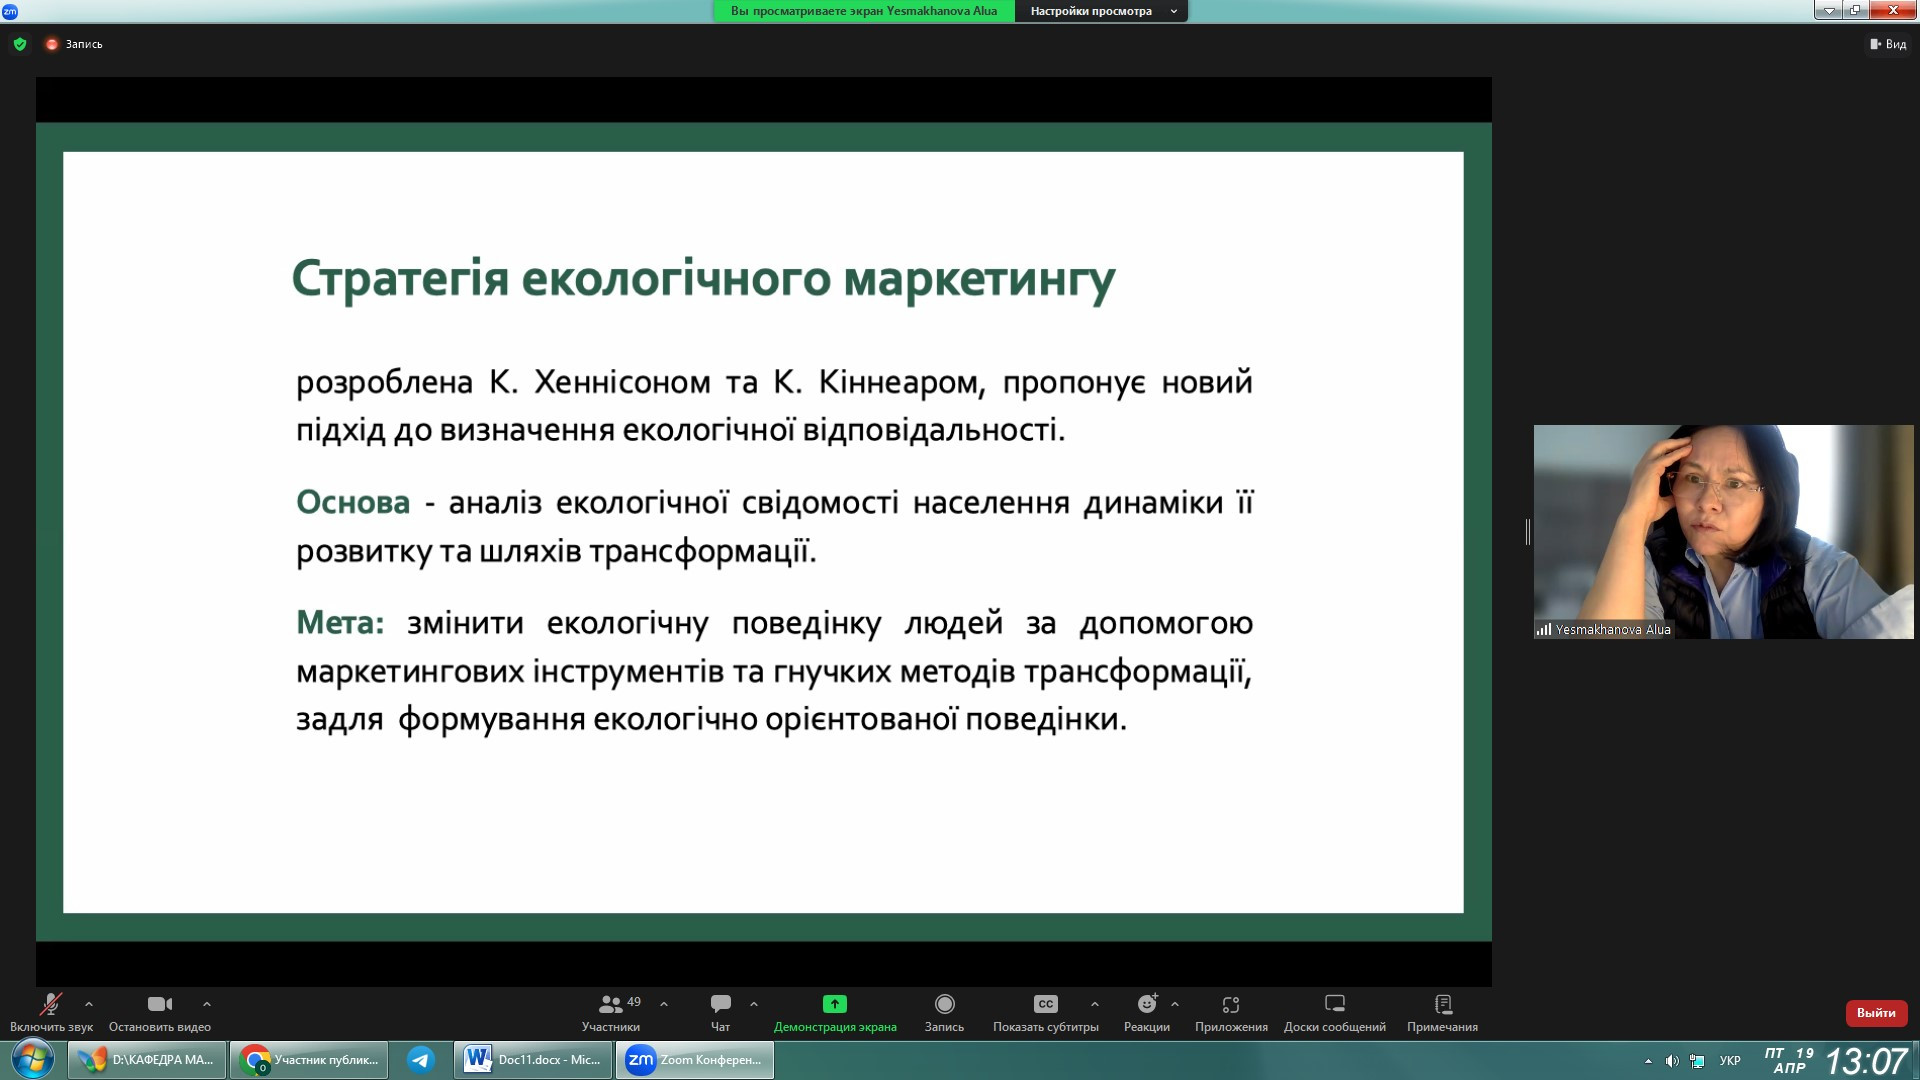Click the Запись record button in toolbar
Viewport: 1920px width, 1080px height.
click(944, 1012)
